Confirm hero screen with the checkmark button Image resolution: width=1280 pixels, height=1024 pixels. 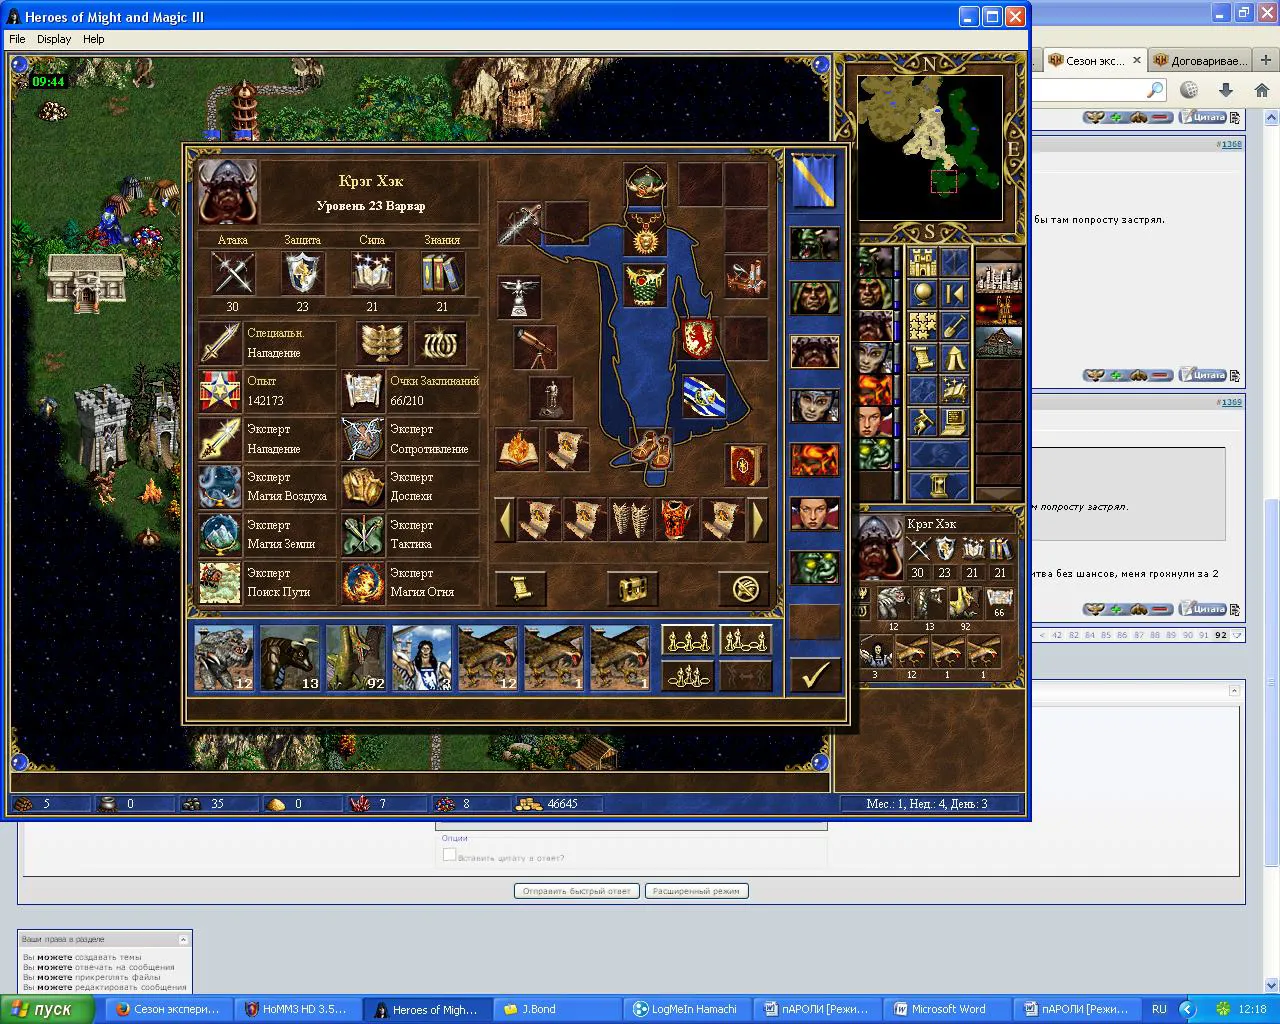tap(814, 675)
